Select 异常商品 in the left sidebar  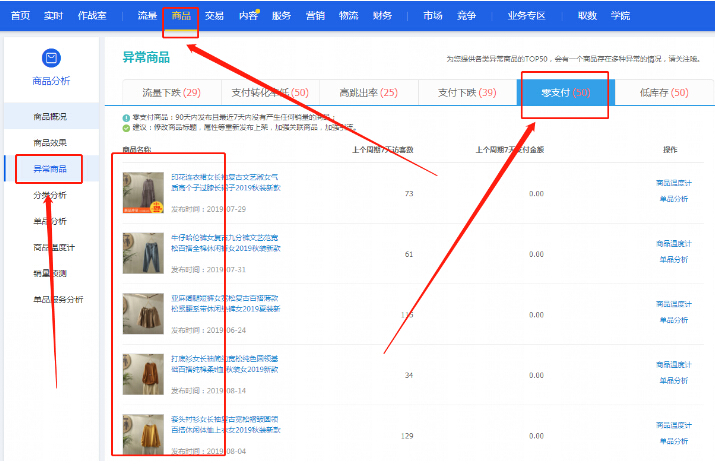[51, 169]
